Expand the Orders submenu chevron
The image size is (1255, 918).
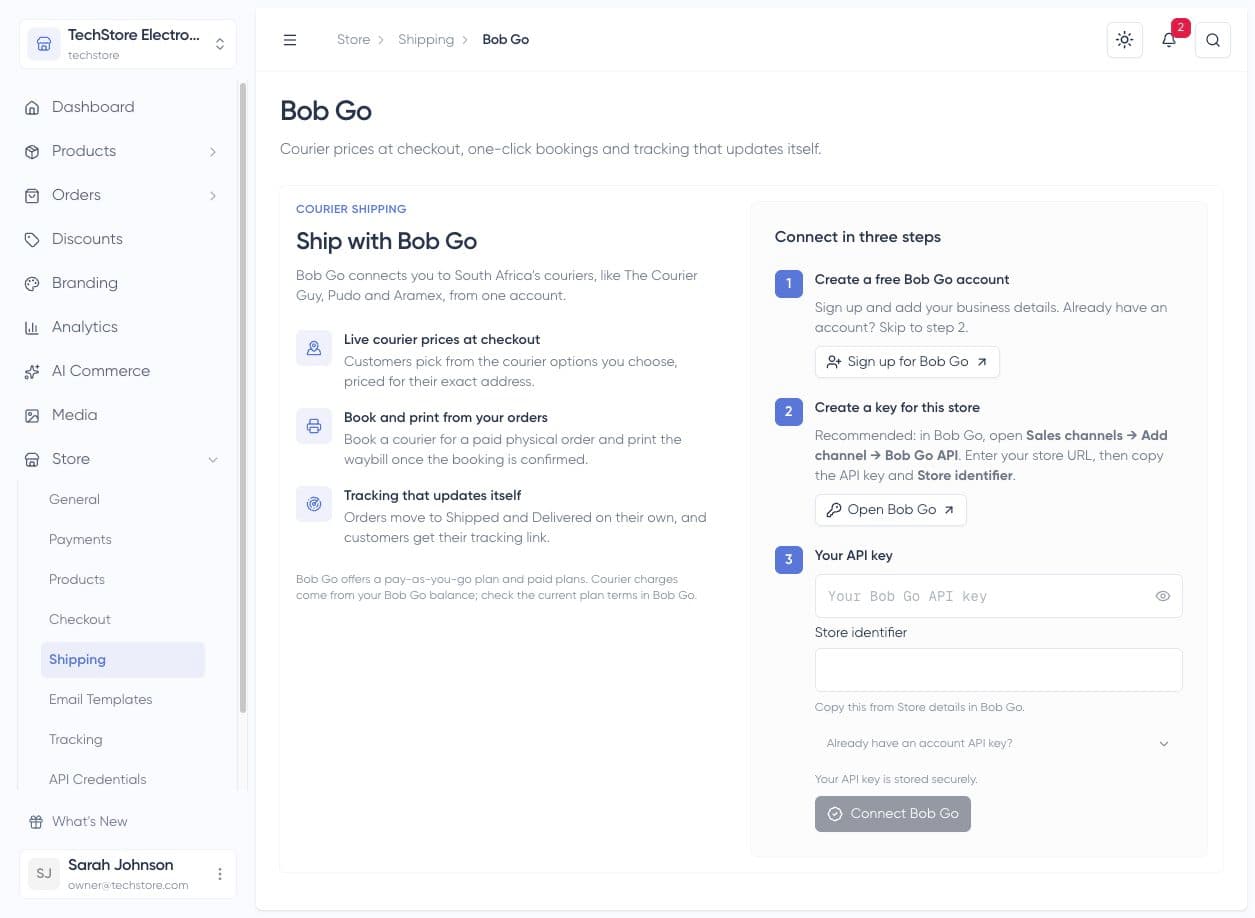(x=213, y=195)
